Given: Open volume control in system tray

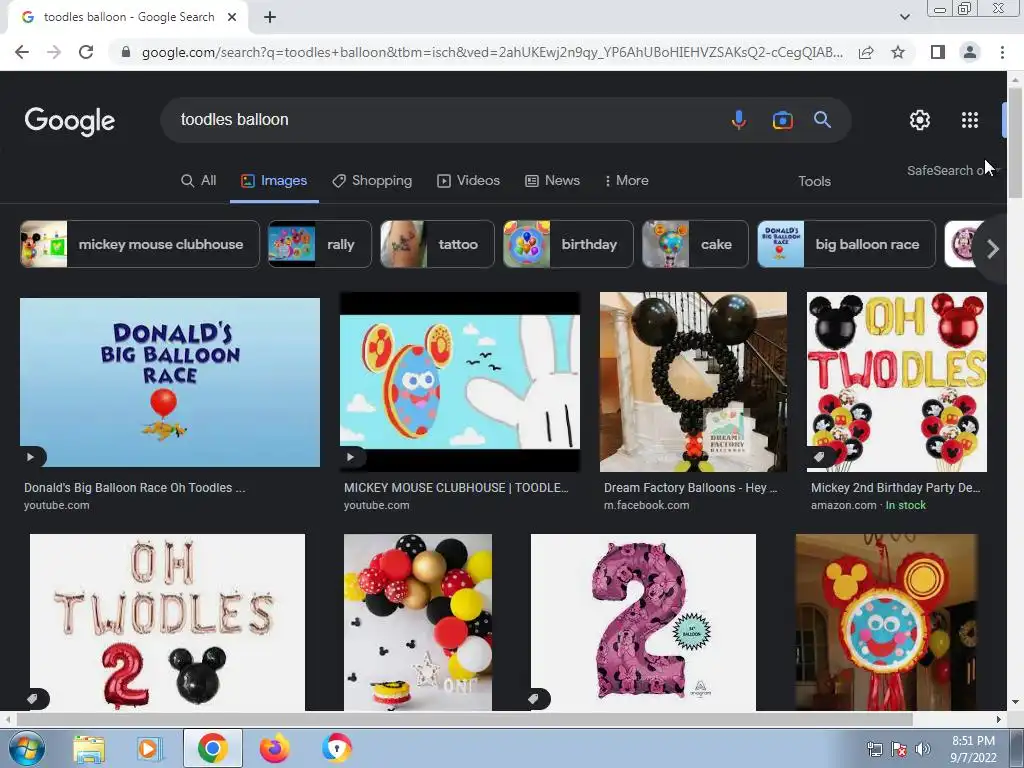Looking at the screenshot, I should click(922, 749).
